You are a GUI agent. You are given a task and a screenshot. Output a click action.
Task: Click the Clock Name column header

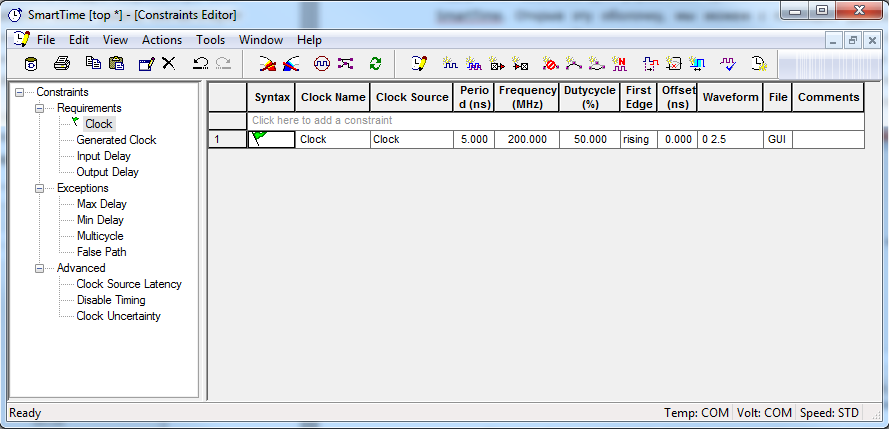point(333,97)
